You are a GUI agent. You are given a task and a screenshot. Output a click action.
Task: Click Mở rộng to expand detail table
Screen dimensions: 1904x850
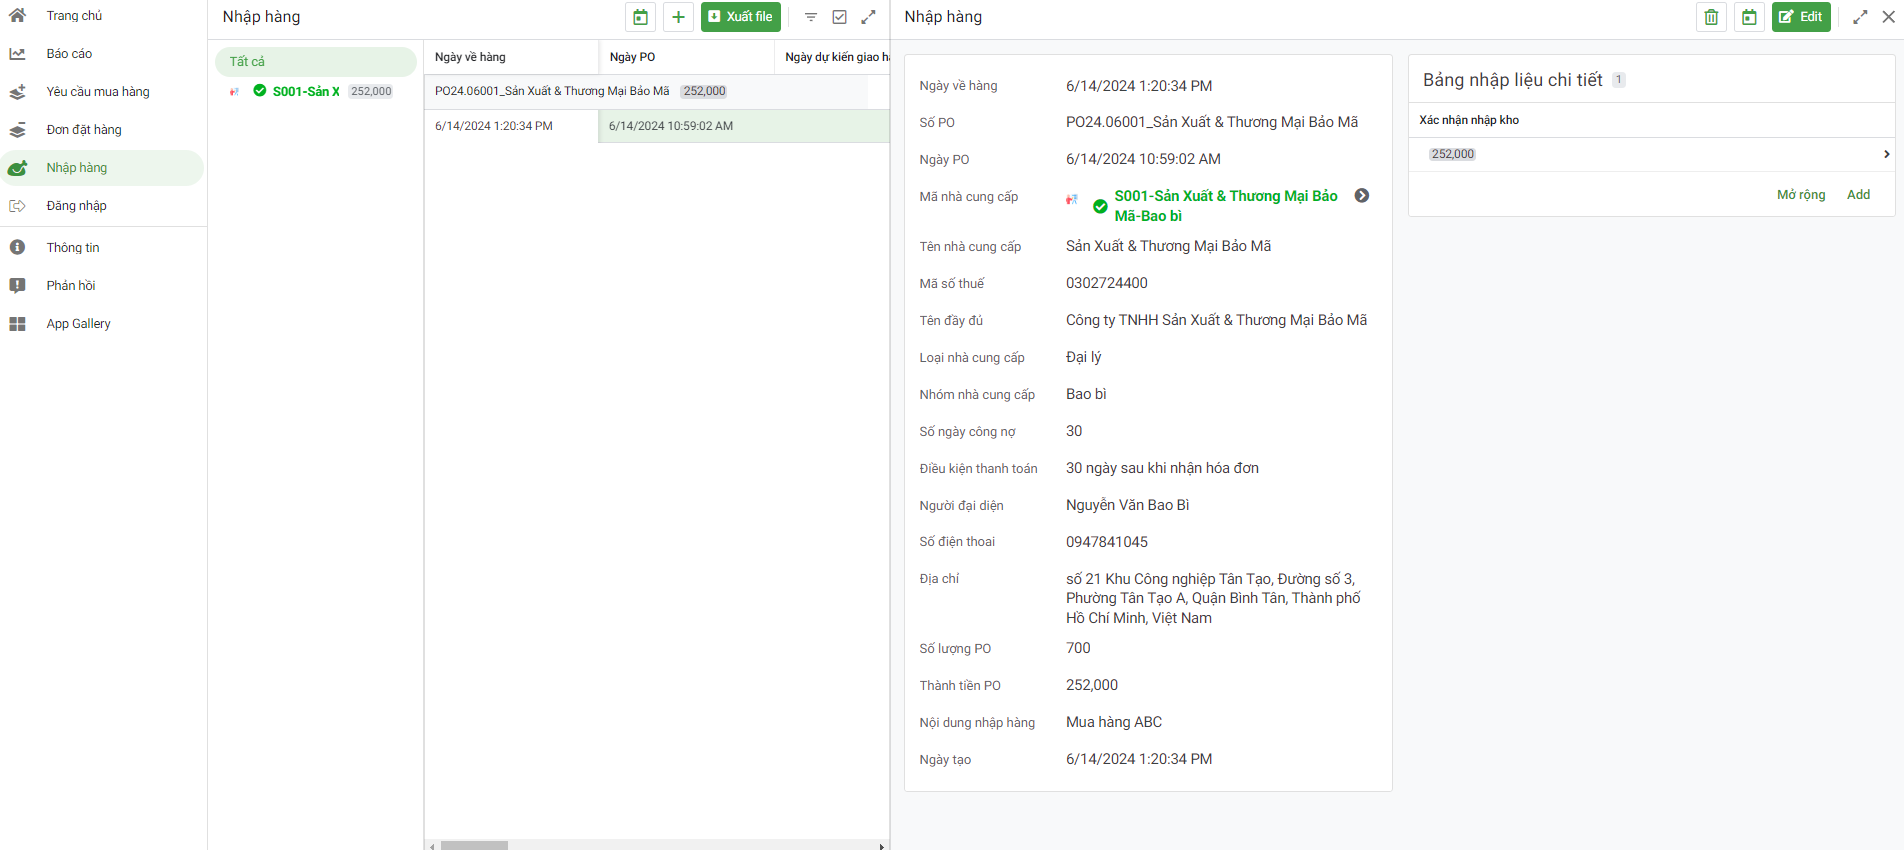(x=1800, y=195)
